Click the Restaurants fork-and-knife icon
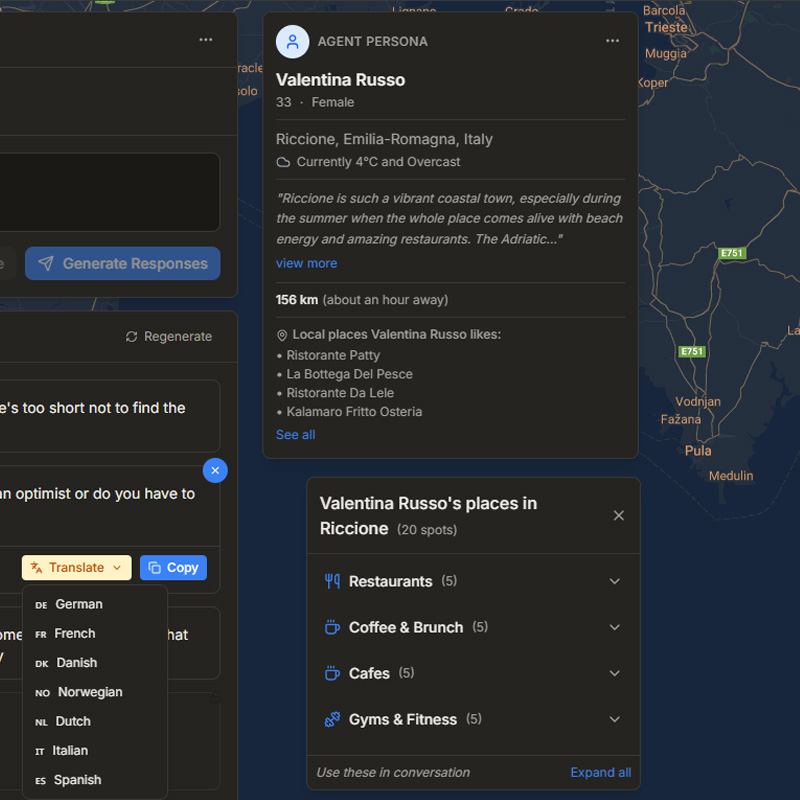This screenshot has width=800, height=800. click(332, 581)
